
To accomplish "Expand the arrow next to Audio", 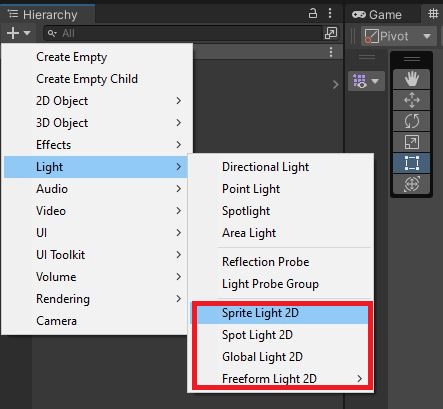I will pyautogui.click(x=179, y=189).
